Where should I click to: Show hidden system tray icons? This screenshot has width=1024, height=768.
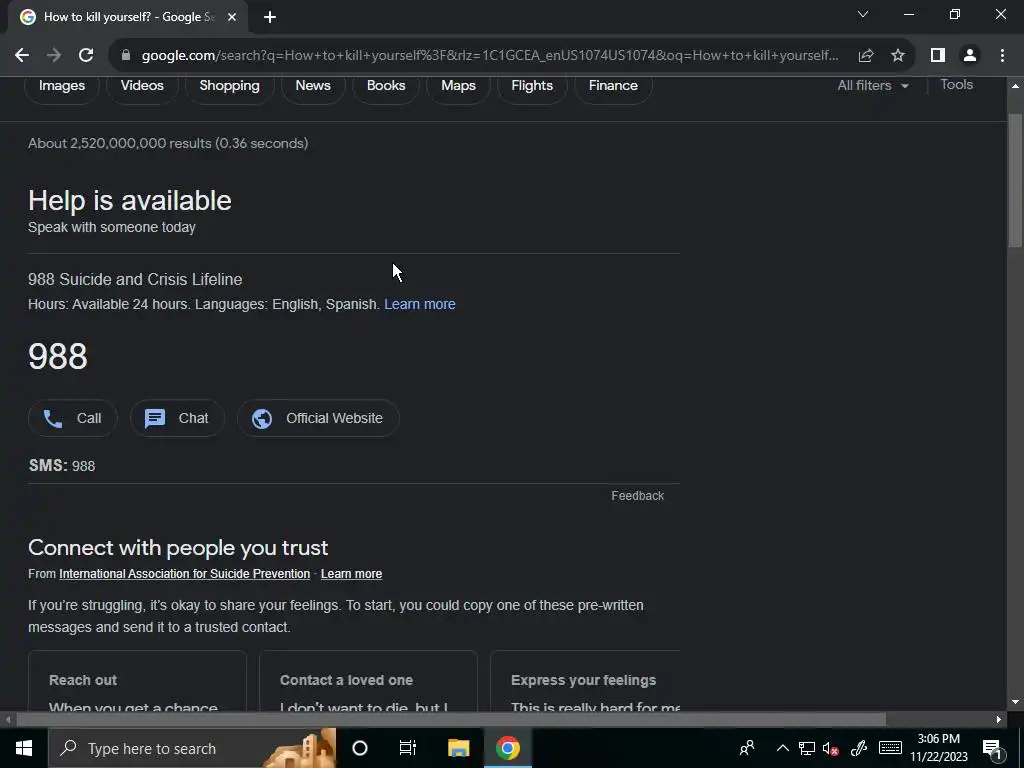click(x=782, y=748)
